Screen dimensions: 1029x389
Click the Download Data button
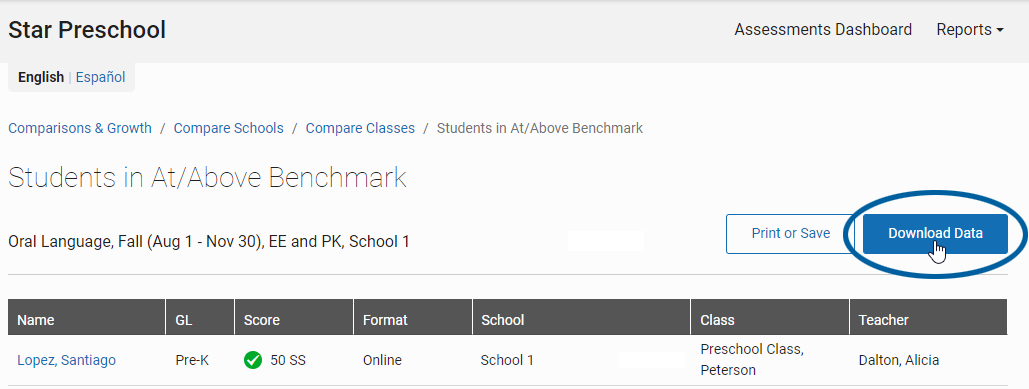[935, 234]
